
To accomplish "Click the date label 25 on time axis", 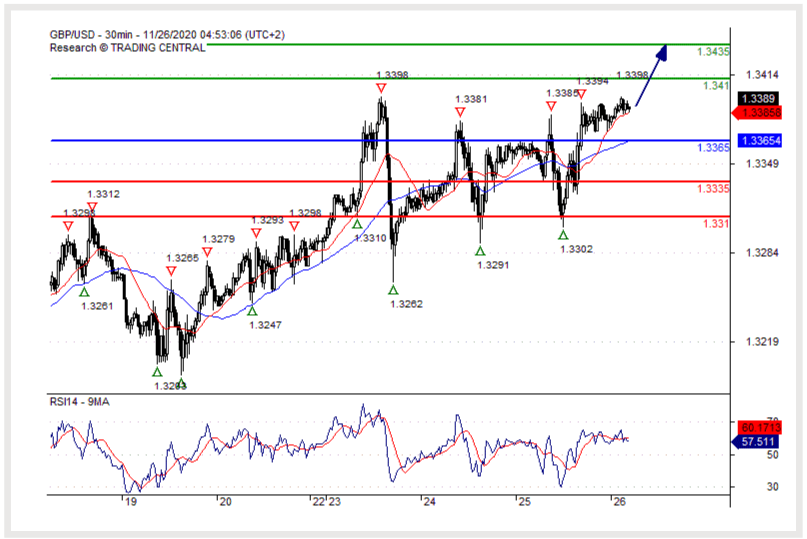I will [x=524, y=502].
